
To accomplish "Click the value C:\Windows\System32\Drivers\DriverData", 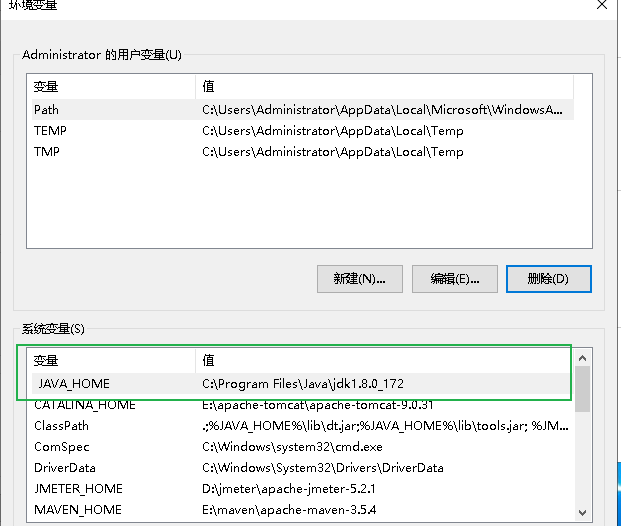I will click(323, 468).
